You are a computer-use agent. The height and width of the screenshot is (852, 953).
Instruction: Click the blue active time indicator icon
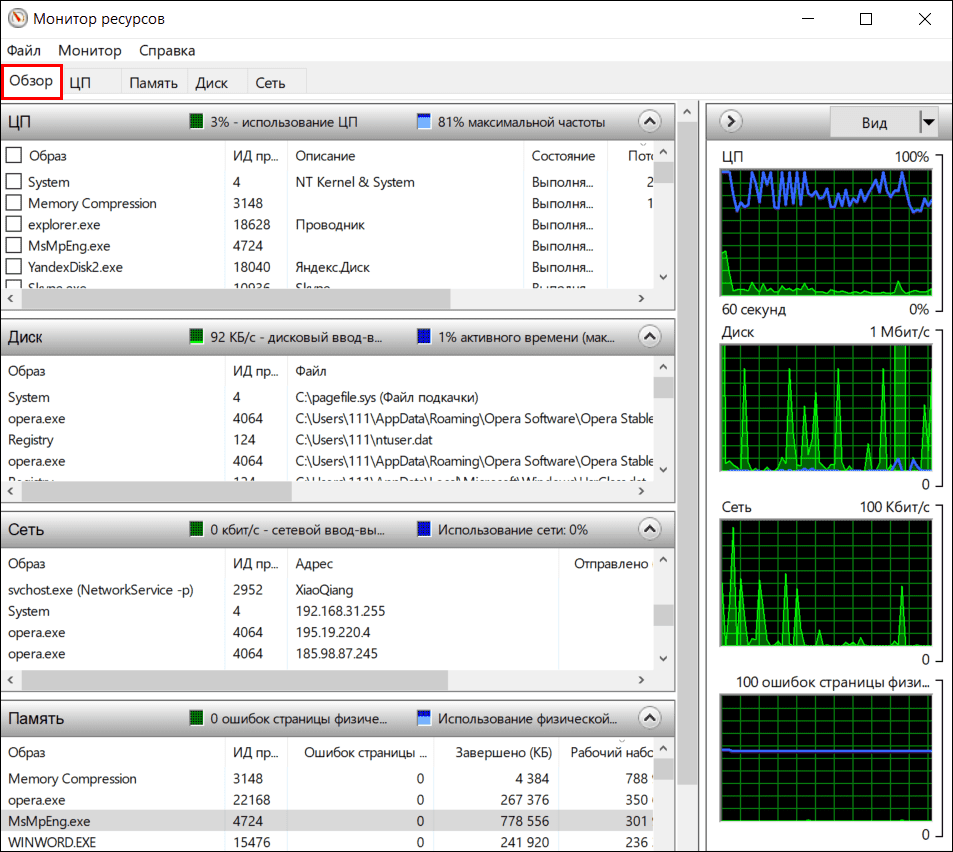click(424, 336)
